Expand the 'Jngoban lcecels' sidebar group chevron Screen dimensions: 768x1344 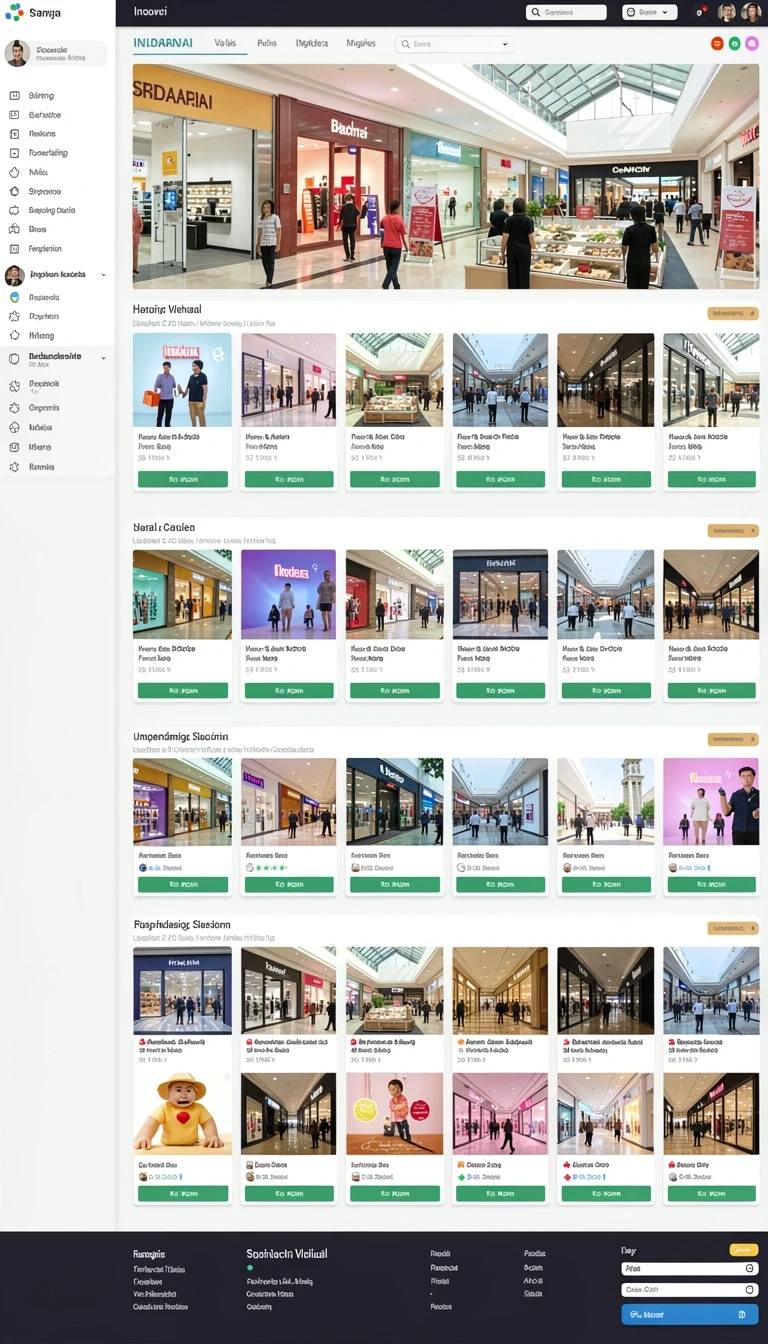(x=103, y=275)
